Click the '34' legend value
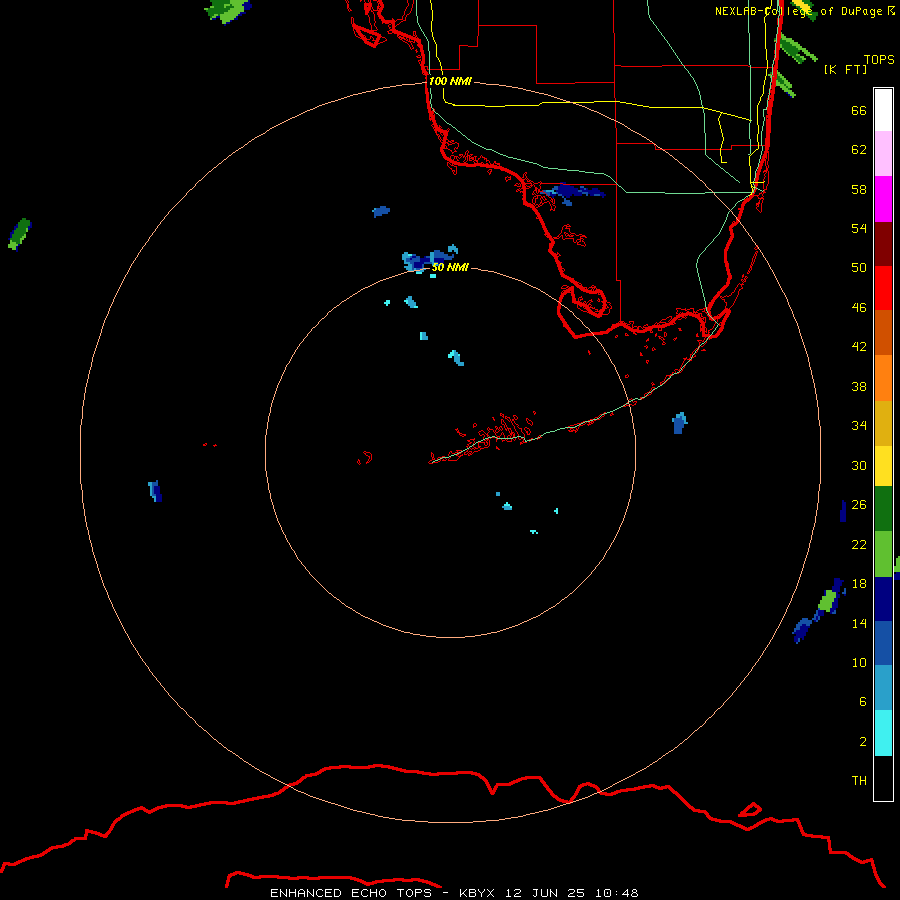Viewport: 900px width, 900px height. 859,425
